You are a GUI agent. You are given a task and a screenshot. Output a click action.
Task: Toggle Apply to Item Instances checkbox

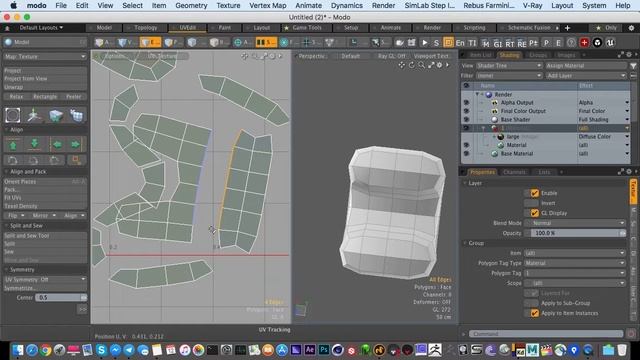(534, 313)
